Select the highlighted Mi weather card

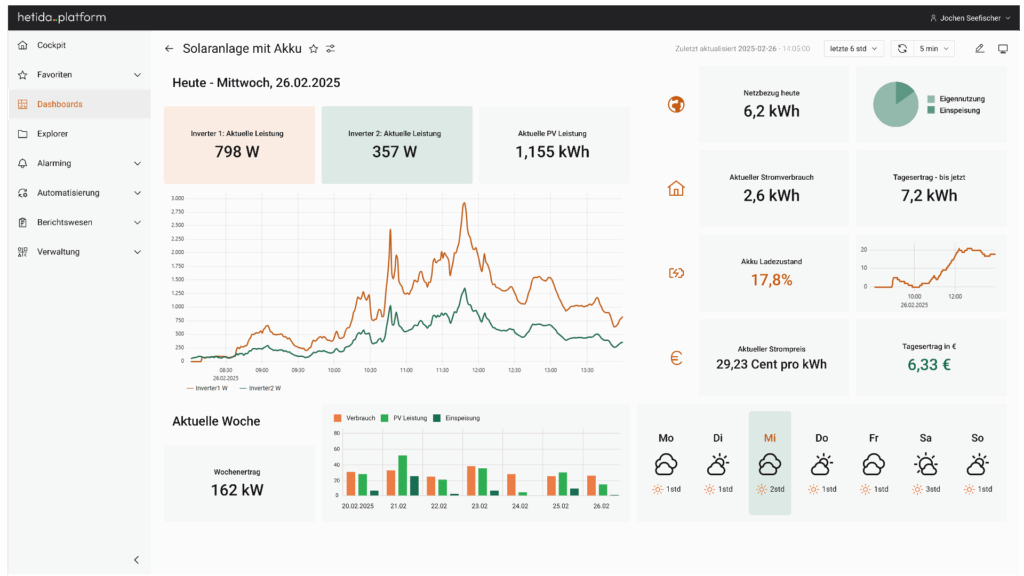point(770,463)
